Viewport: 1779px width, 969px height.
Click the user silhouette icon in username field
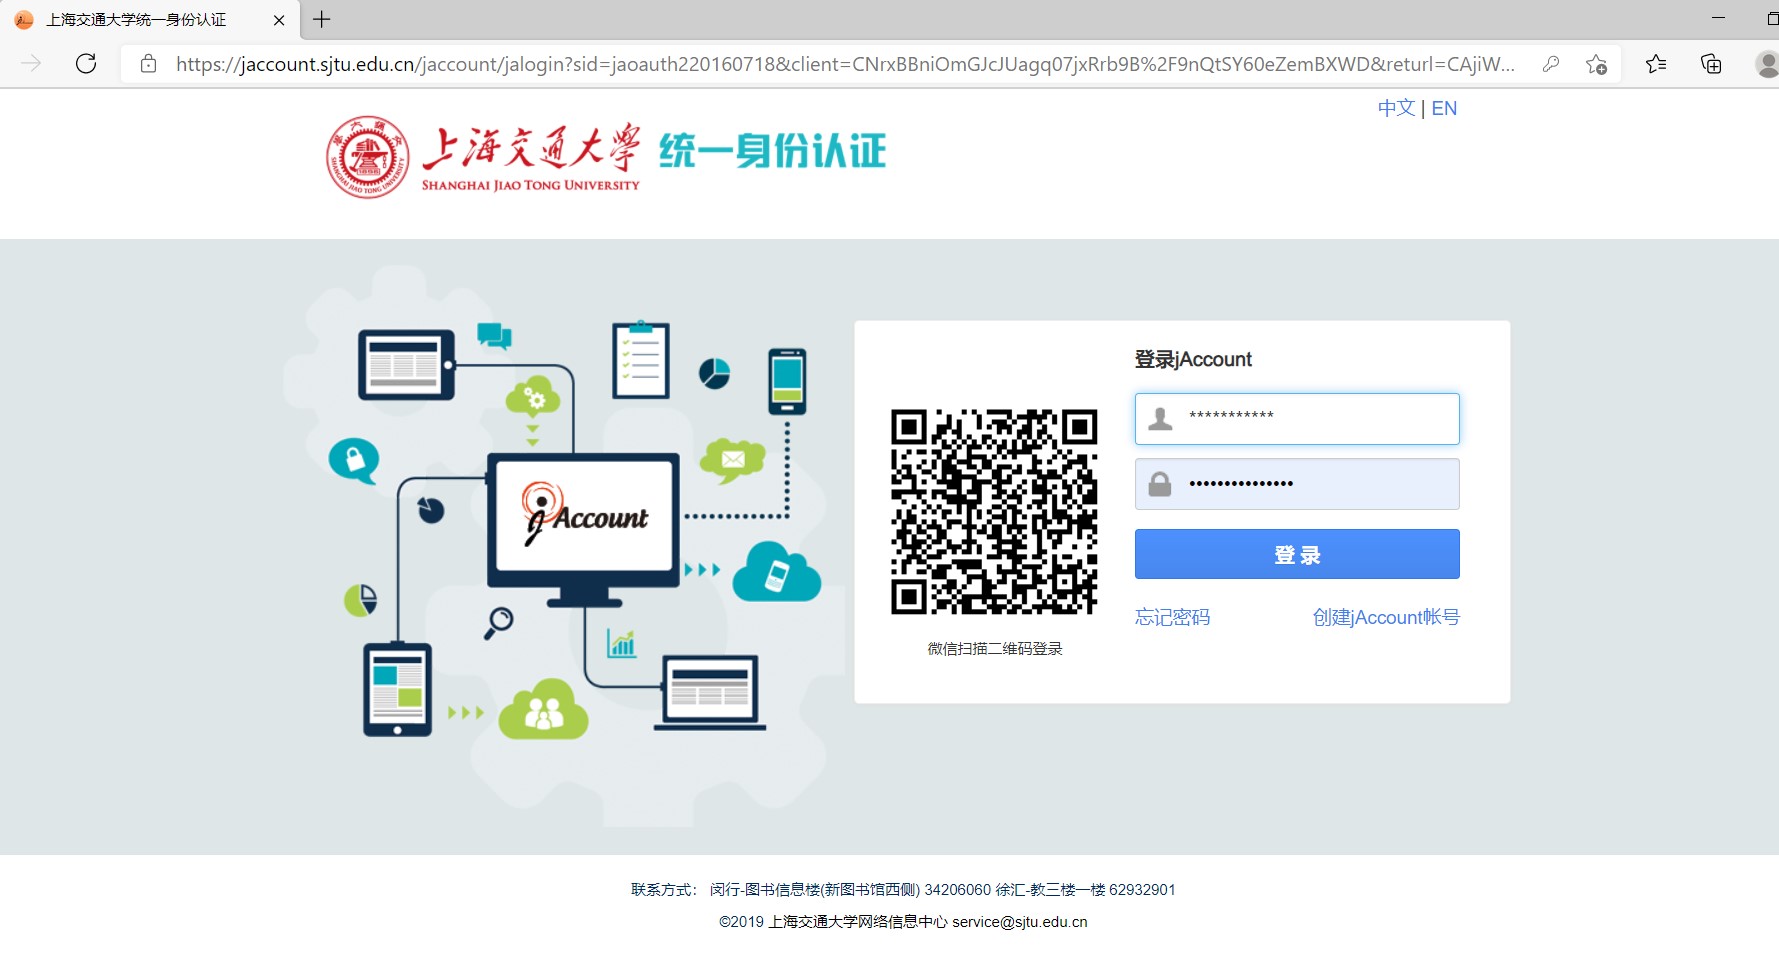1160,418
